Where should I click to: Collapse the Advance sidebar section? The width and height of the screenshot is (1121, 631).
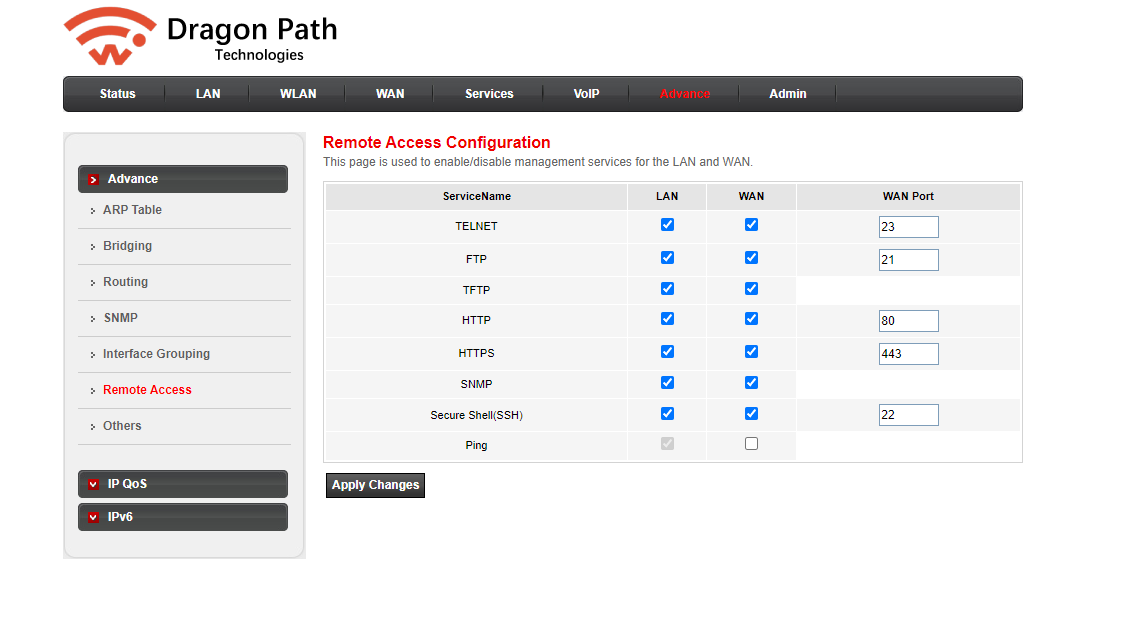point(183,179)
